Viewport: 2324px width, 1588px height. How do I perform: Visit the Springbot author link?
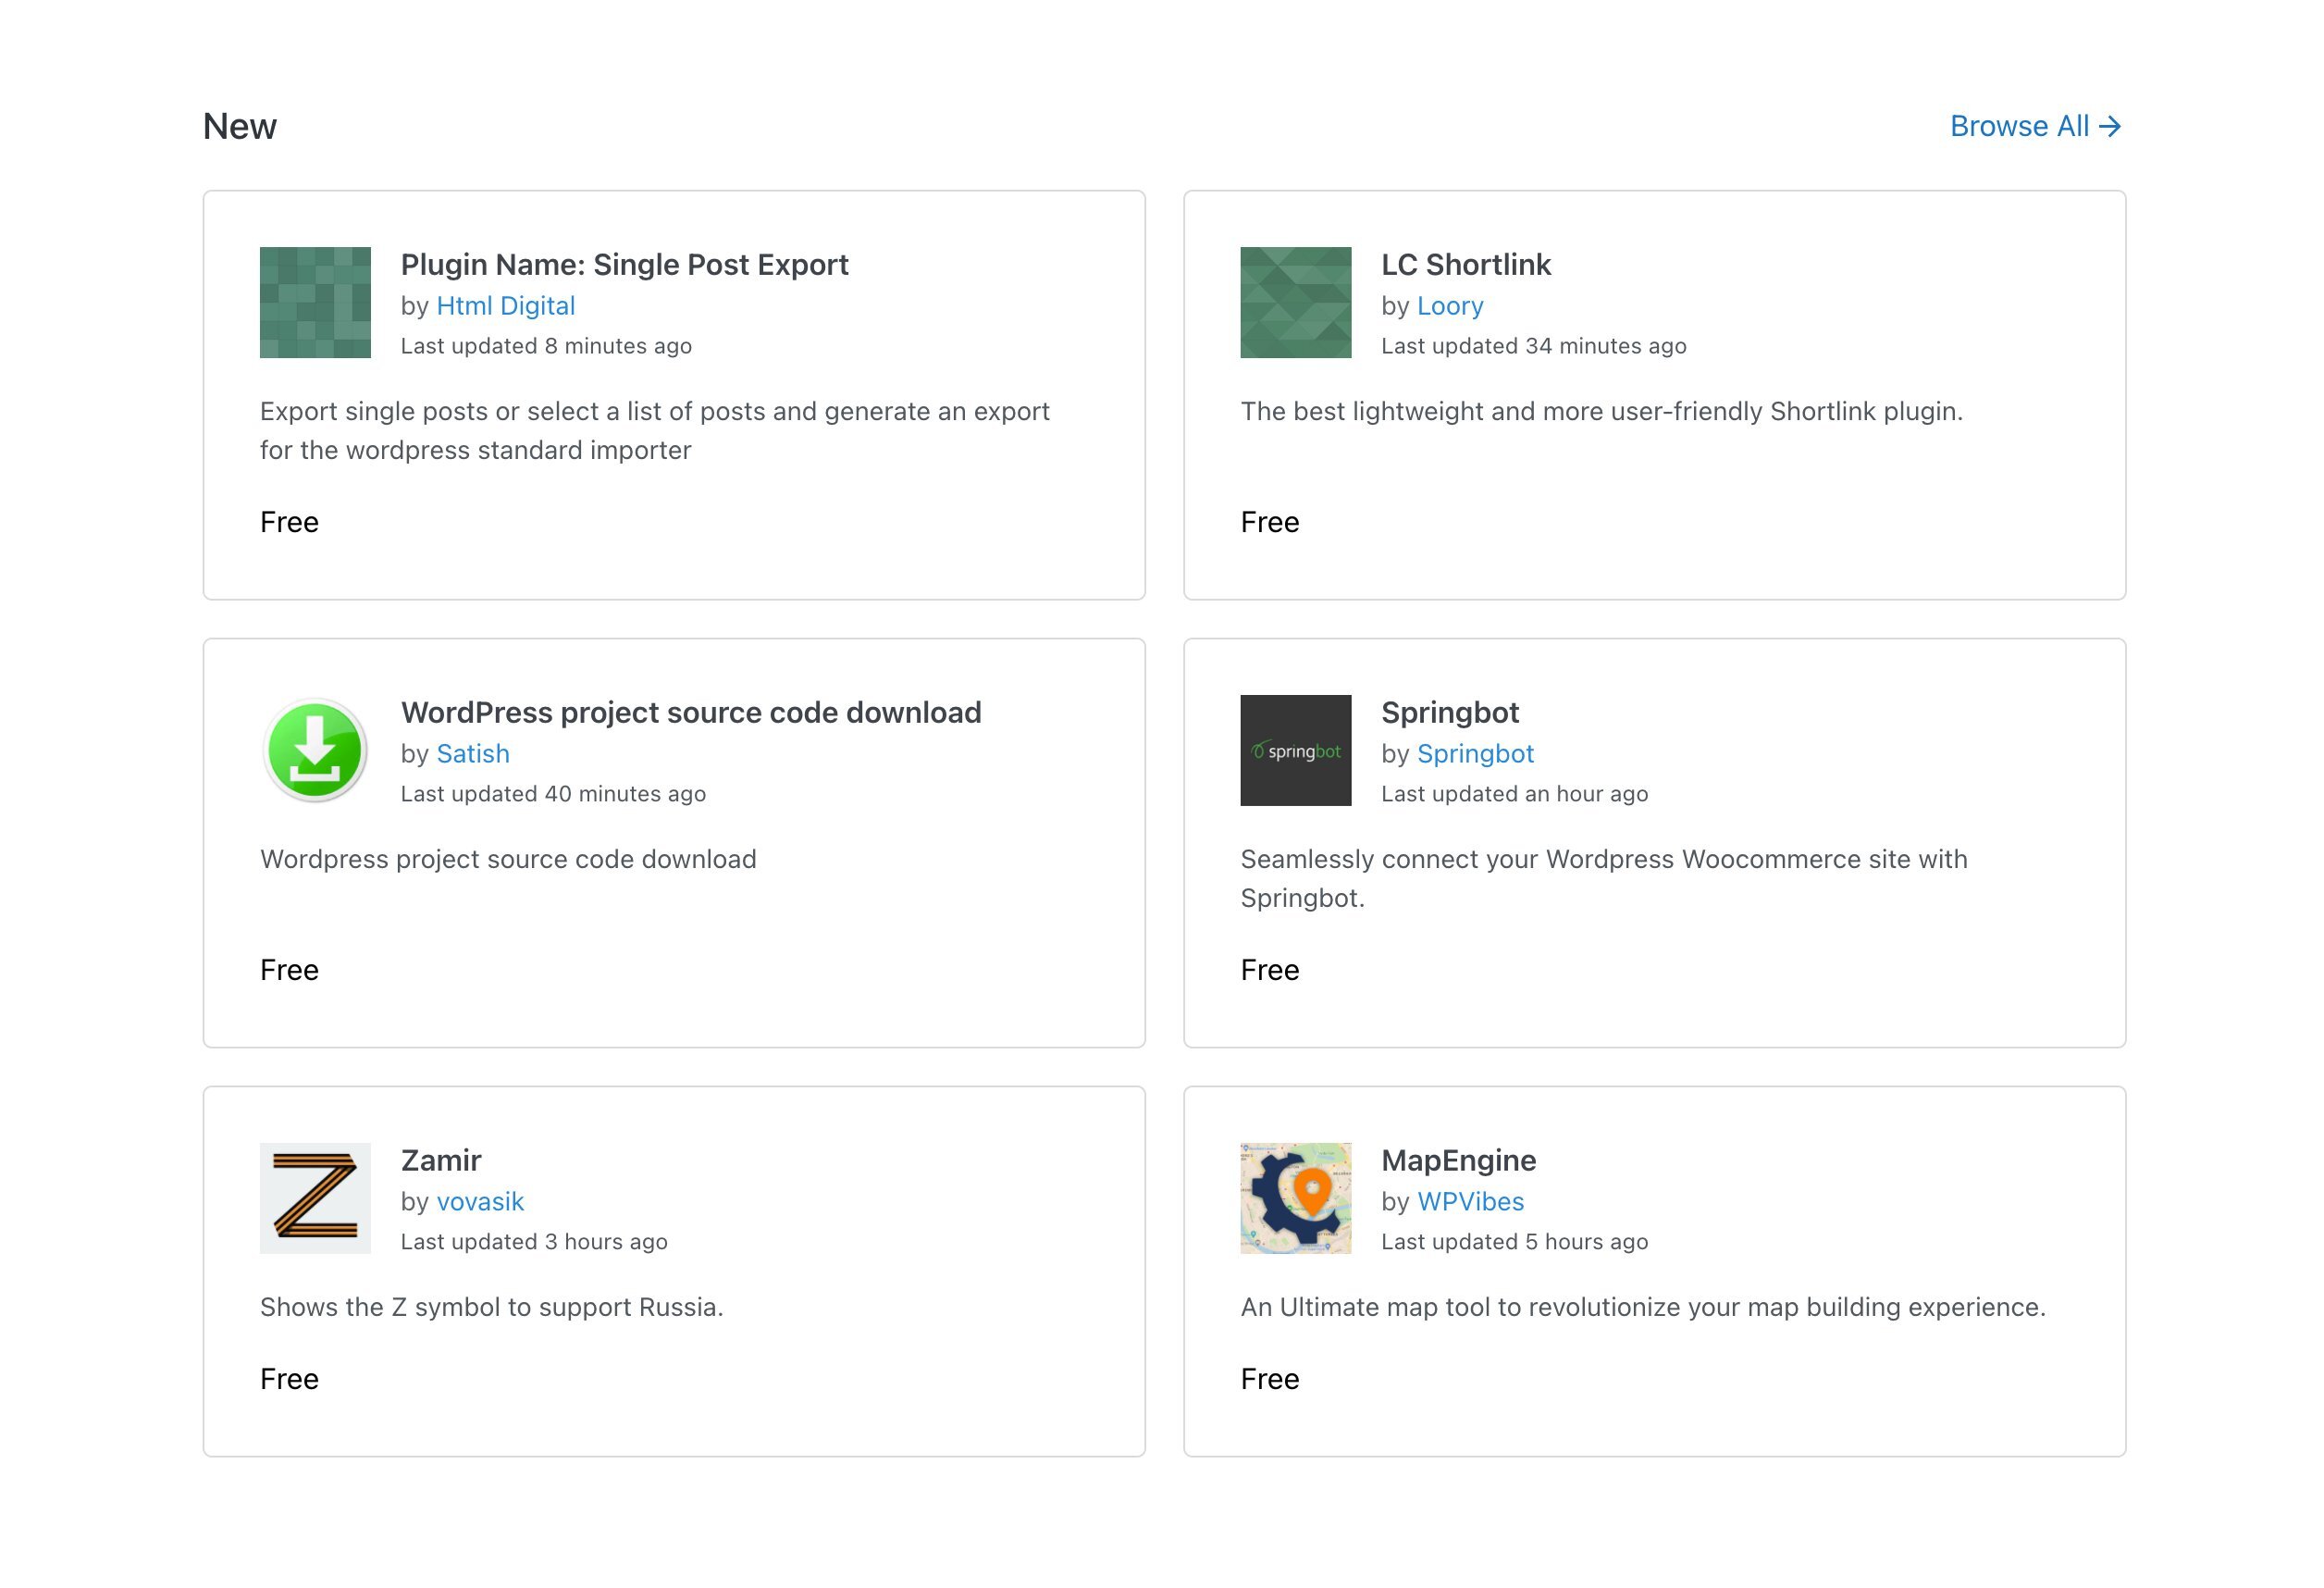point(1475,754)
